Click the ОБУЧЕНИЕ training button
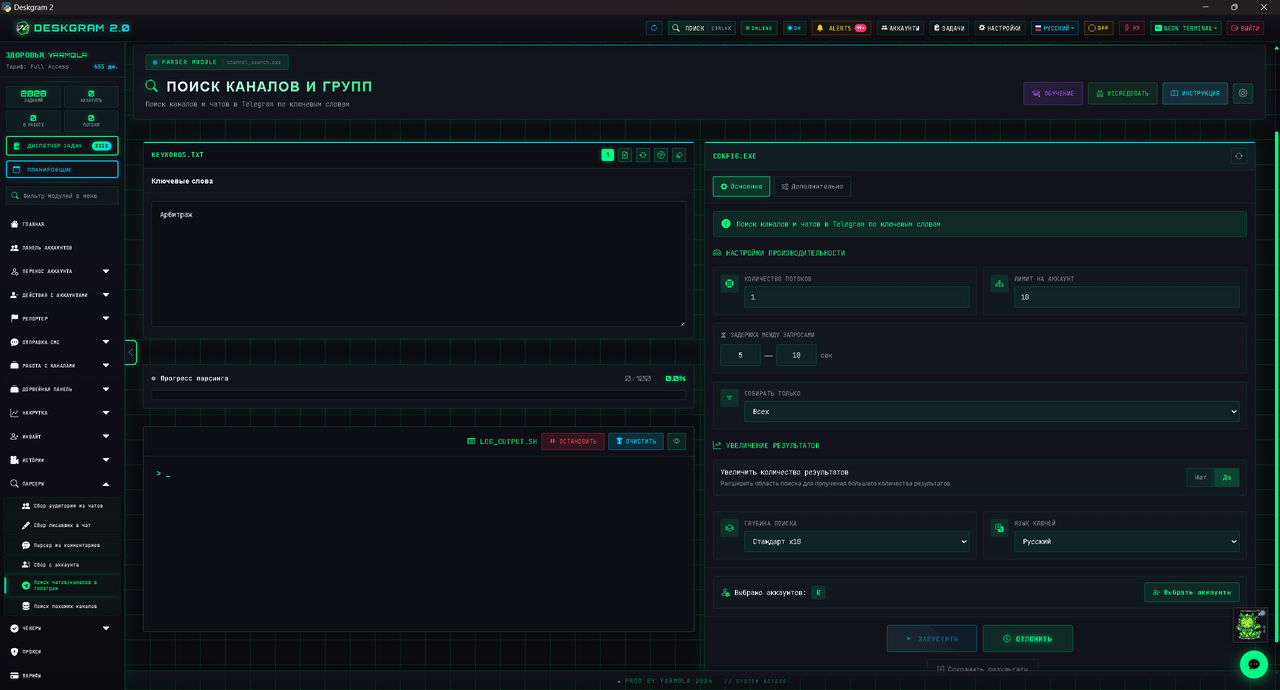 point(1053,93)
